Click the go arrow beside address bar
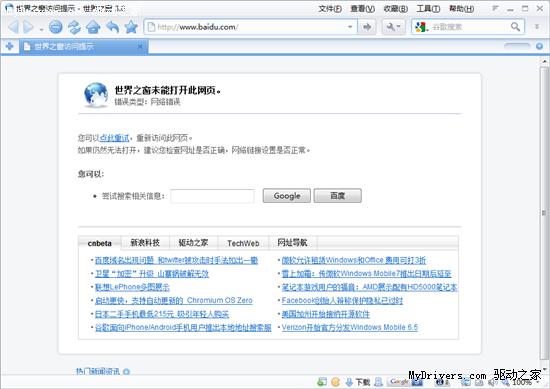 point(367,27)
